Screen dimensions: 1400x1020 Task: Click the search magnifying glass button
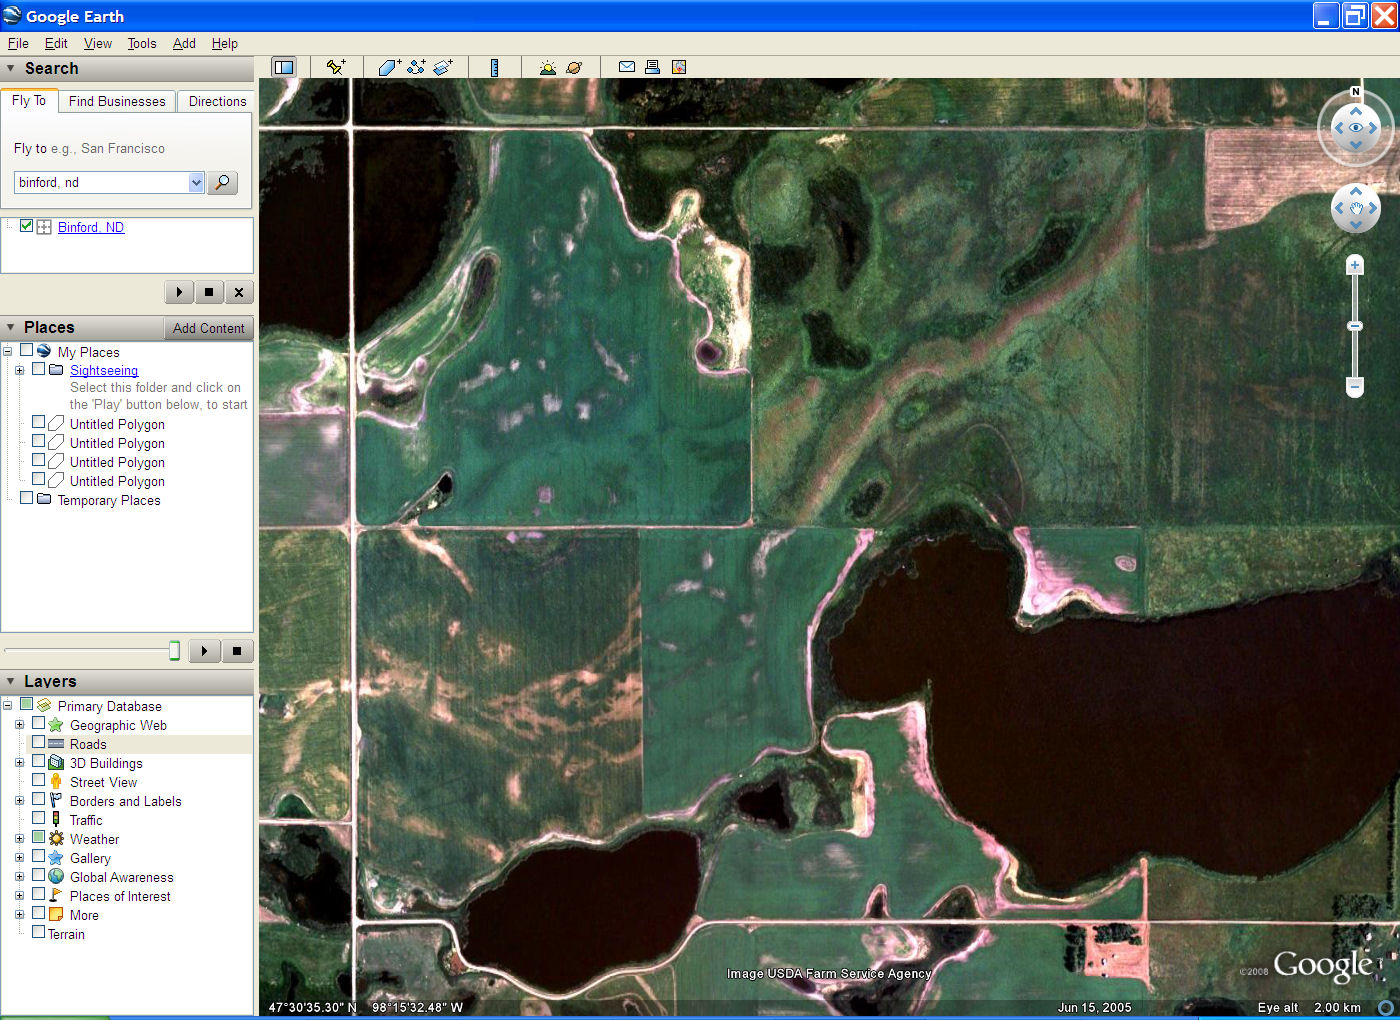(x=222, y=182)
